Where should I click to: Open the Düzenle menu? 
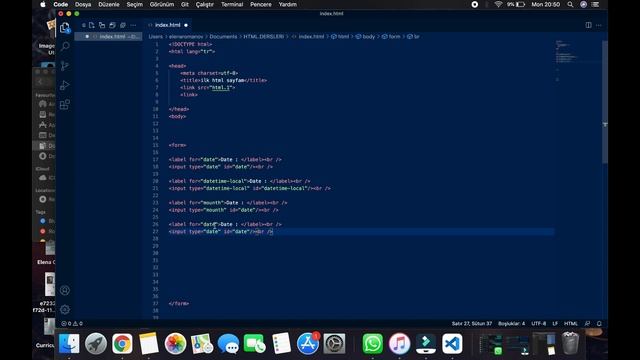(109, 4)
